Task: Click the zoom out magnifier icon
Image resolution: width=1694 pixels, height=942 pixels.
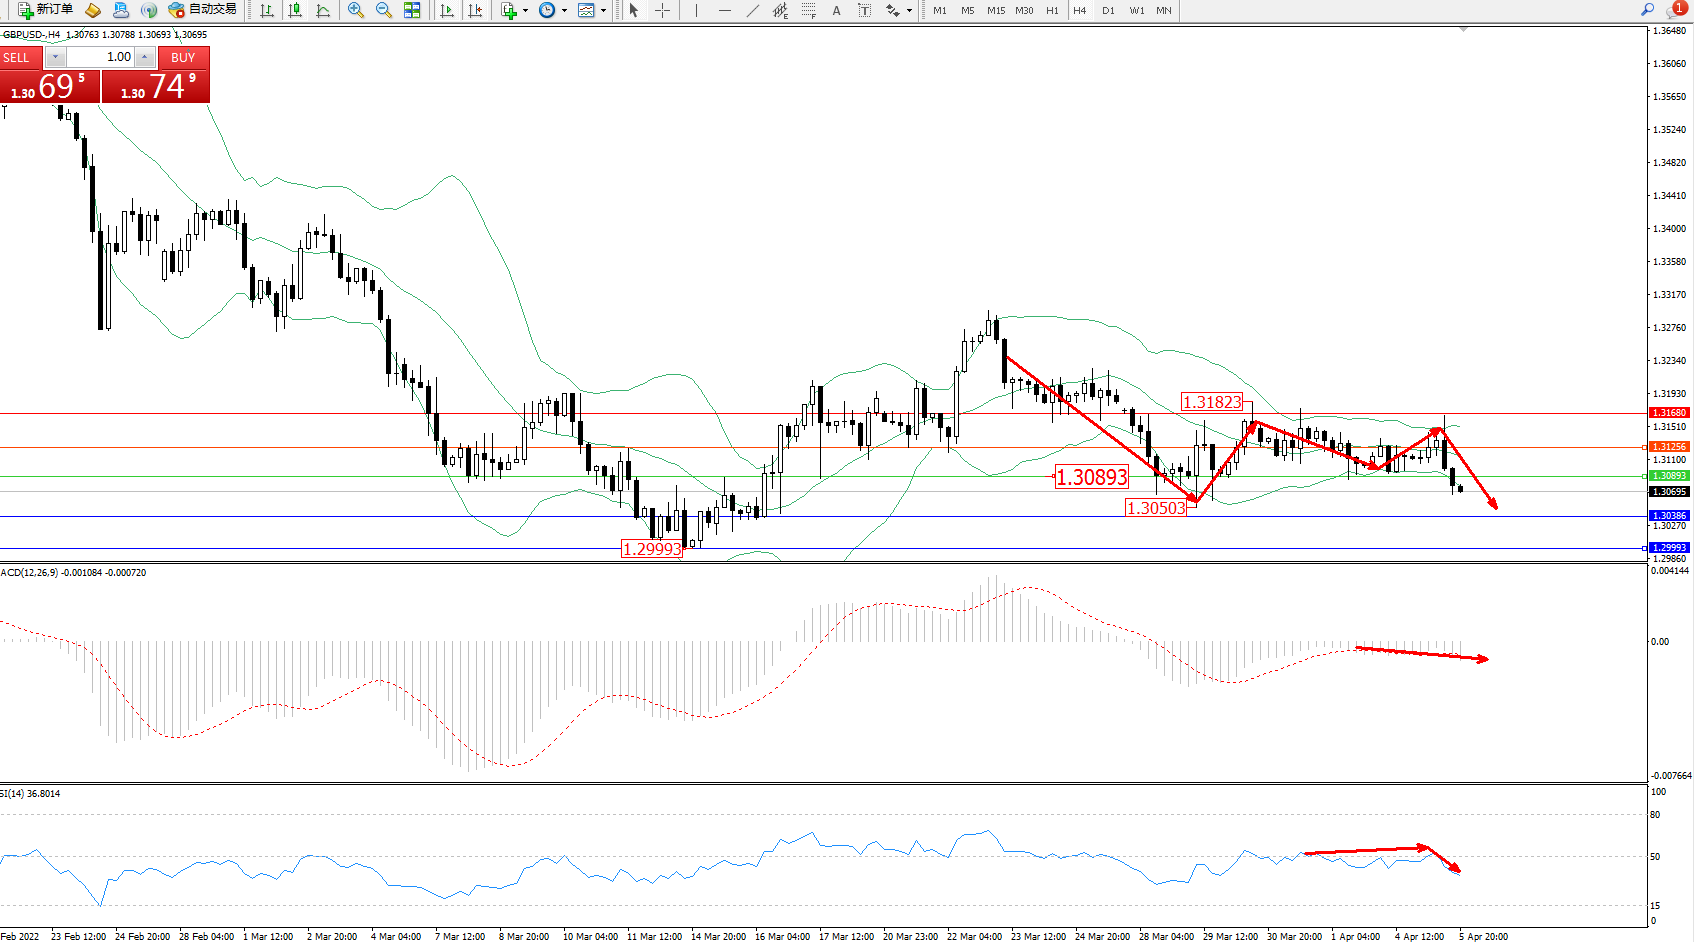Action: tap(383, 10)
